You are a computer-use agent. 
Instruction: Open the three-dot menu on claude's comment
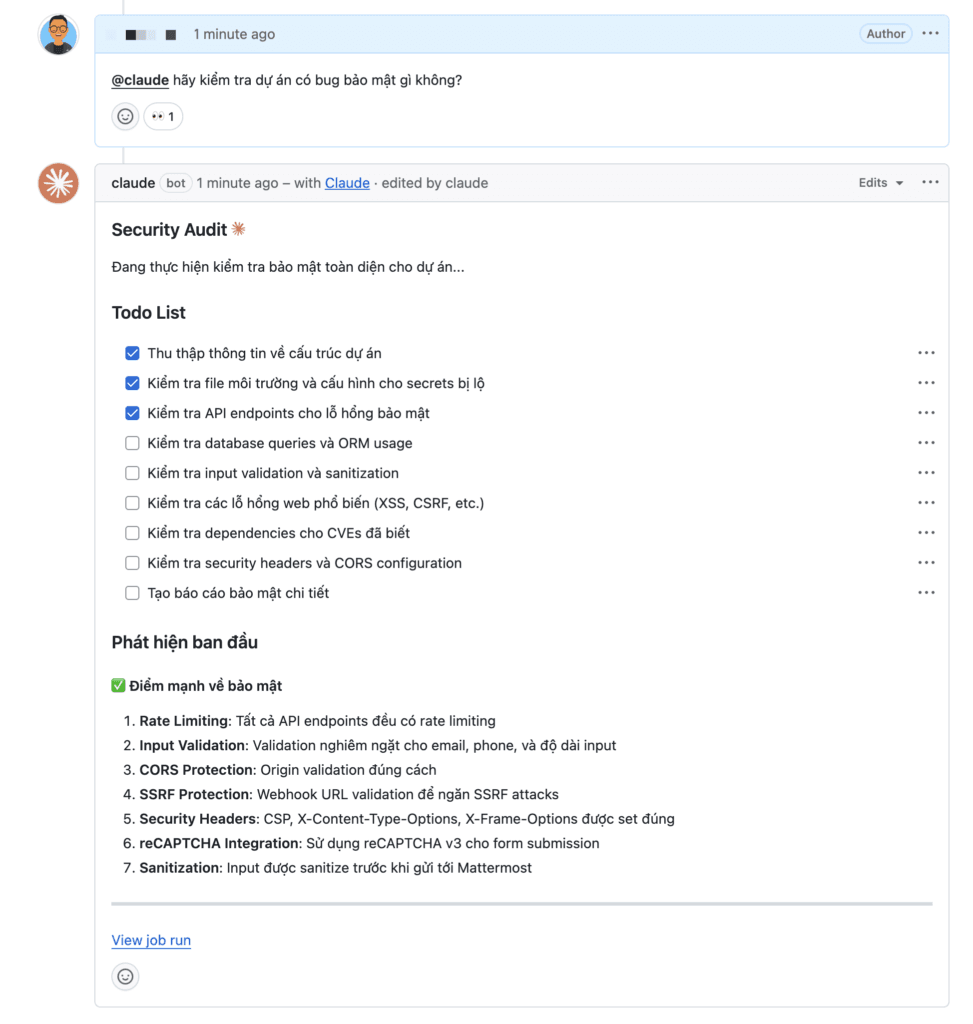(x=930, y=183)
